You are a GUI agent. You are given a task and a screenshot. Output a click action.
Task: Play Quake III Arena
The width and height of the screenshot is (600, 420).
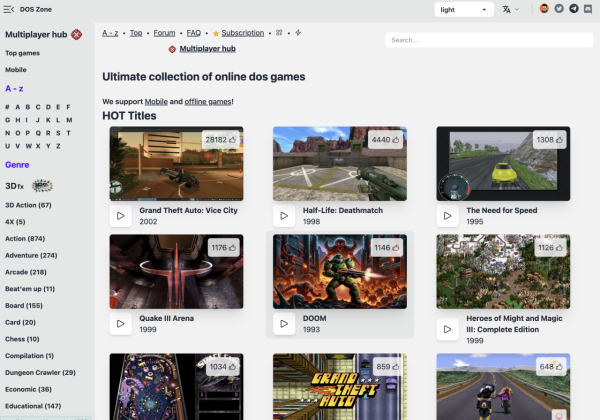click(121, 324)
